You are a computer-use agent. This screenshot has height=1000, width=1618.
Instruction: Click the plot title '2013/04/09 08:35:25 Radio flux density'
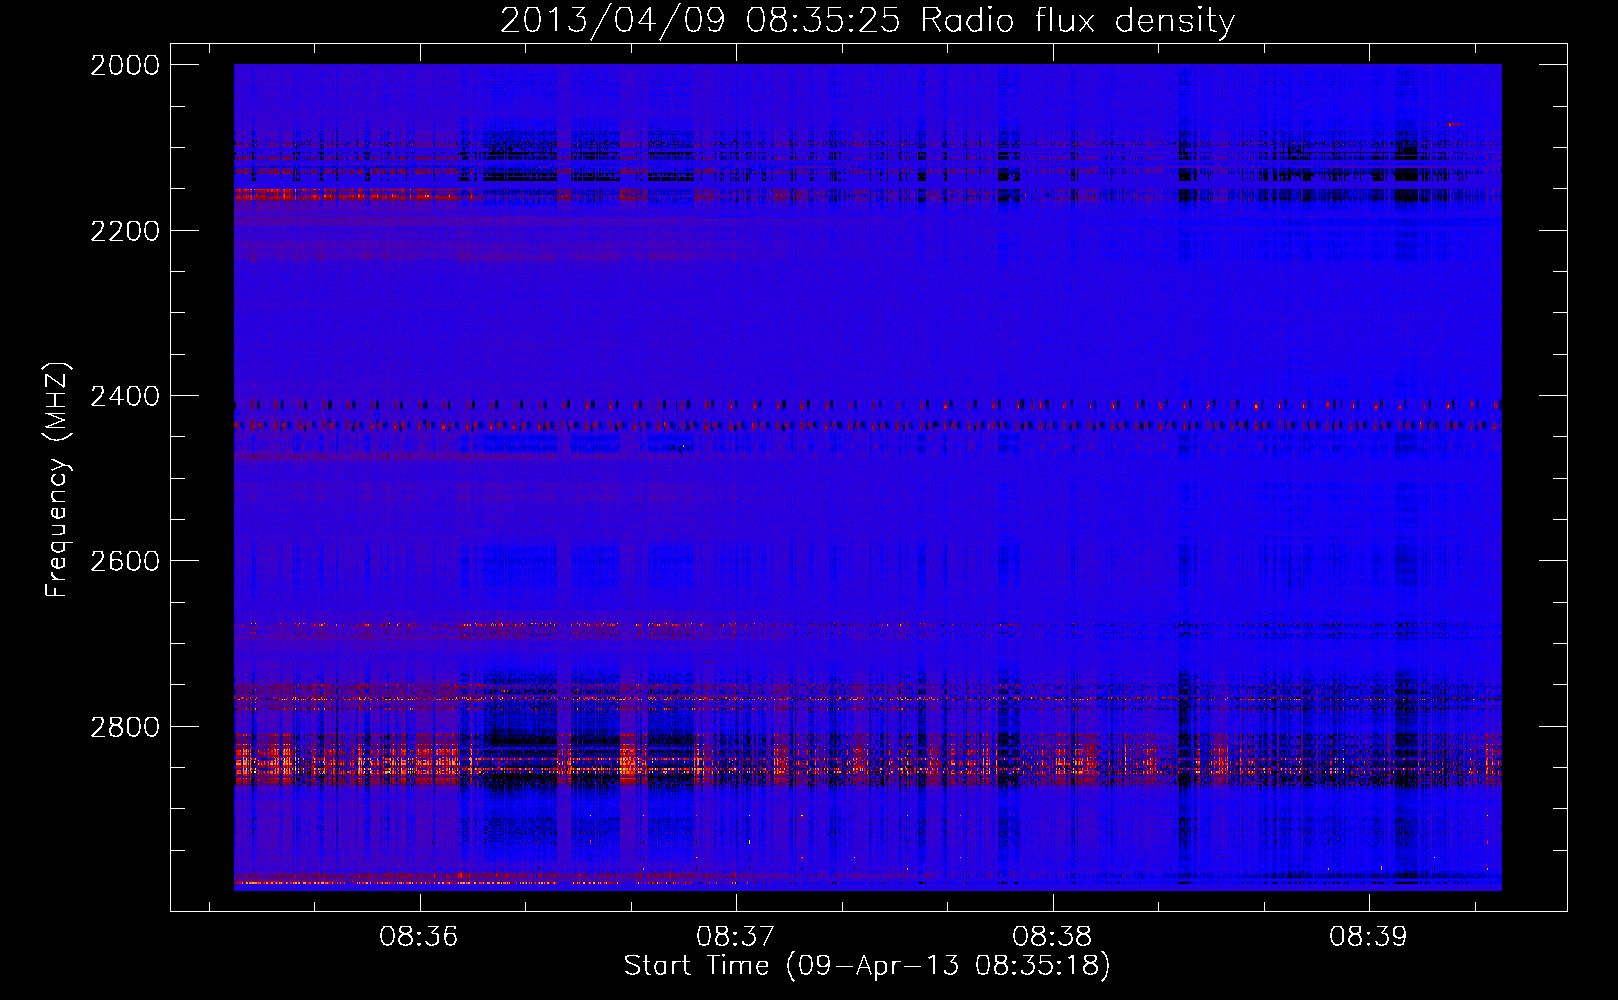pyautogui.click(x=867, y=21)
